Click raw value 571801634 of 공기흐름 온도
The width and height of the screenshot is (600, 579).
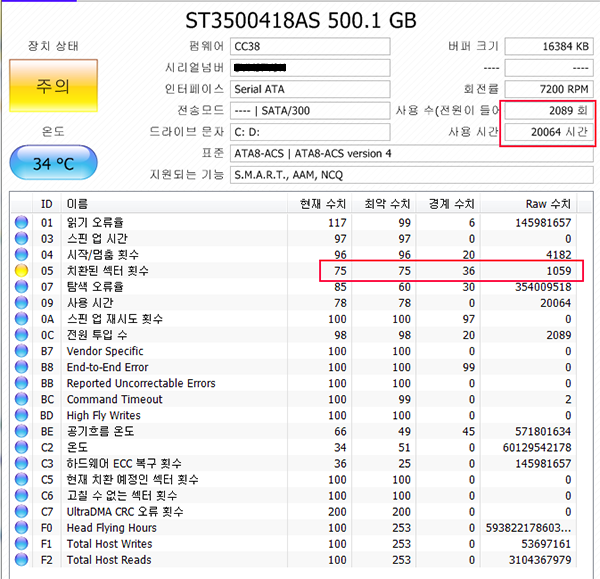pyautogui.click(x=543, y=432)
